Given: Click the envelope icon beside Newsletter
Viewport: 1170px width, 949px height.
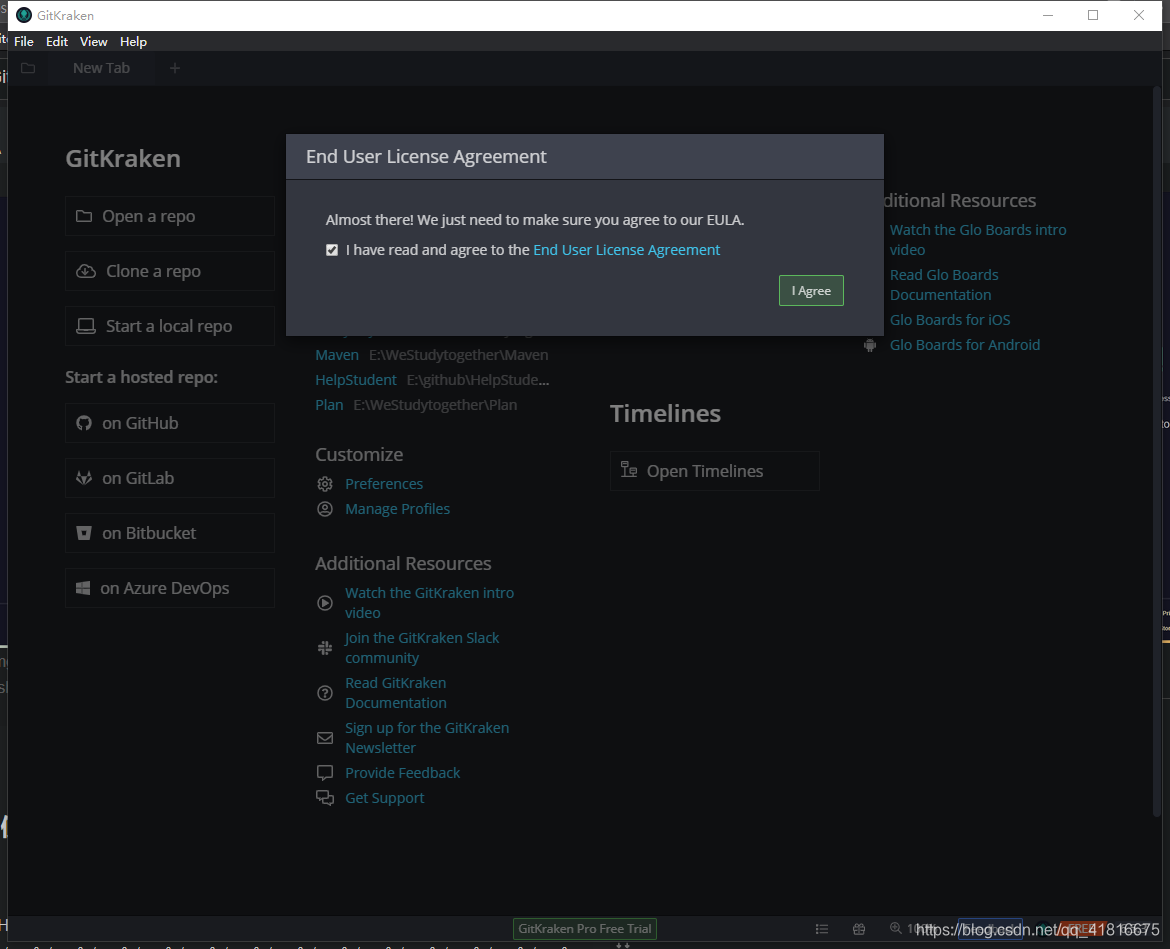Looking at the screenshot, I should pos(325,738).
